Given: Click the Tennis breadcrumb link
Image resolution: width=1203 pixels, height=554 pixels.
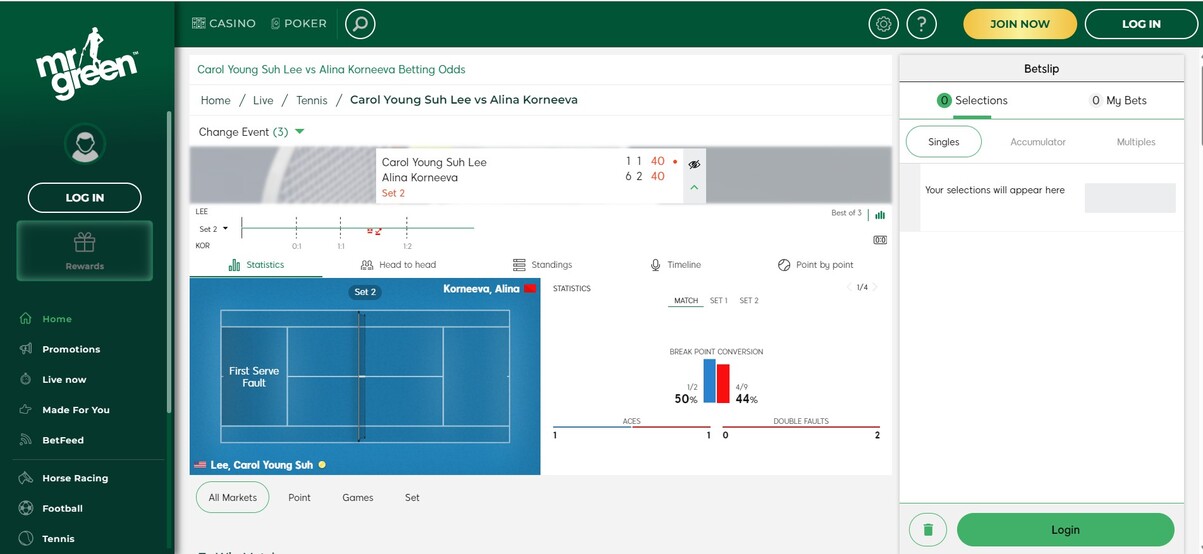Looking at the screenshot, I should (x=311, y=100).
